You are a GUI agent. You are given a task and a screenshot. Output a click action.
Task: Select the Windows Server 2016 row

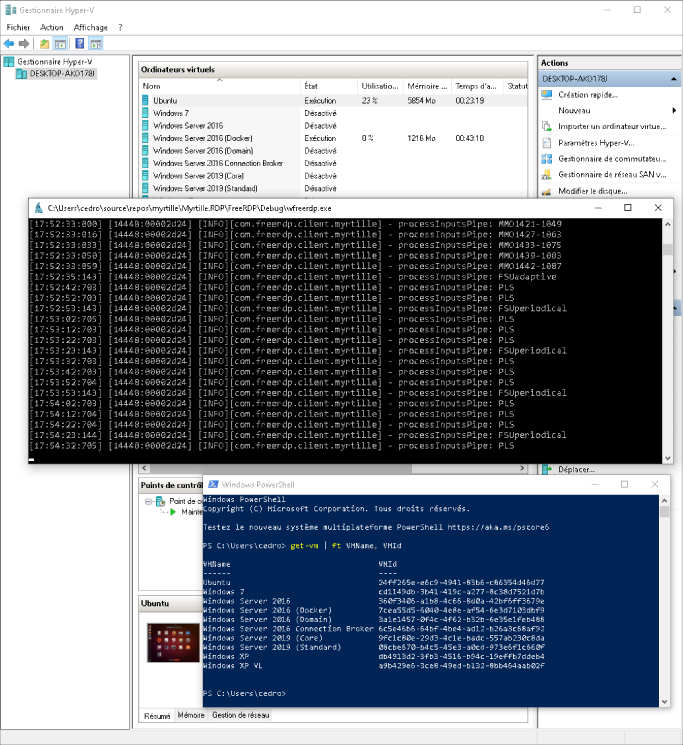click(x=334, y=126)
